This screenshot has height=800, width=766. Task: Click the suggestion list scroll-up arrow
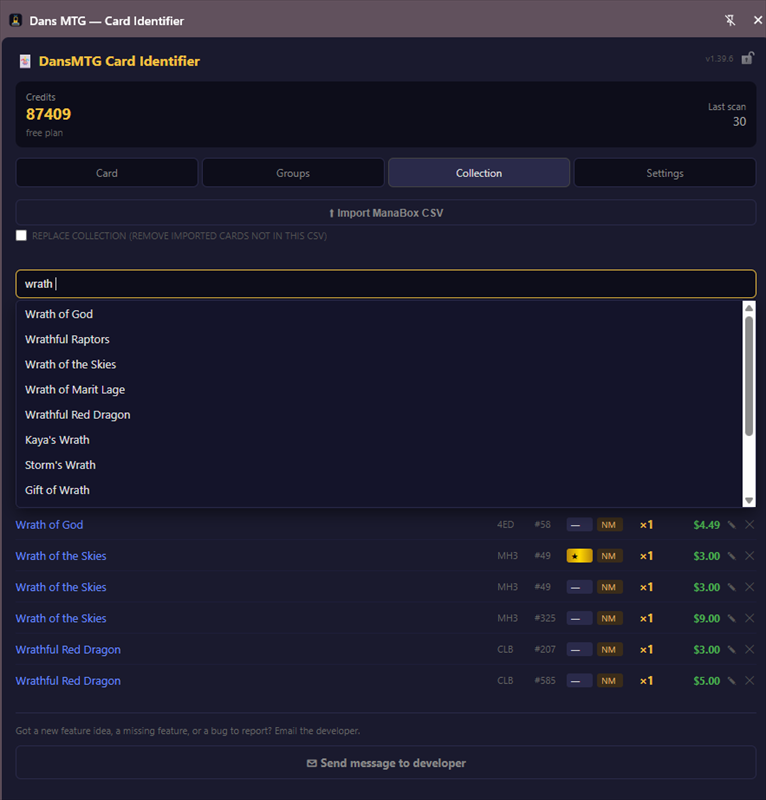[749, 308]
